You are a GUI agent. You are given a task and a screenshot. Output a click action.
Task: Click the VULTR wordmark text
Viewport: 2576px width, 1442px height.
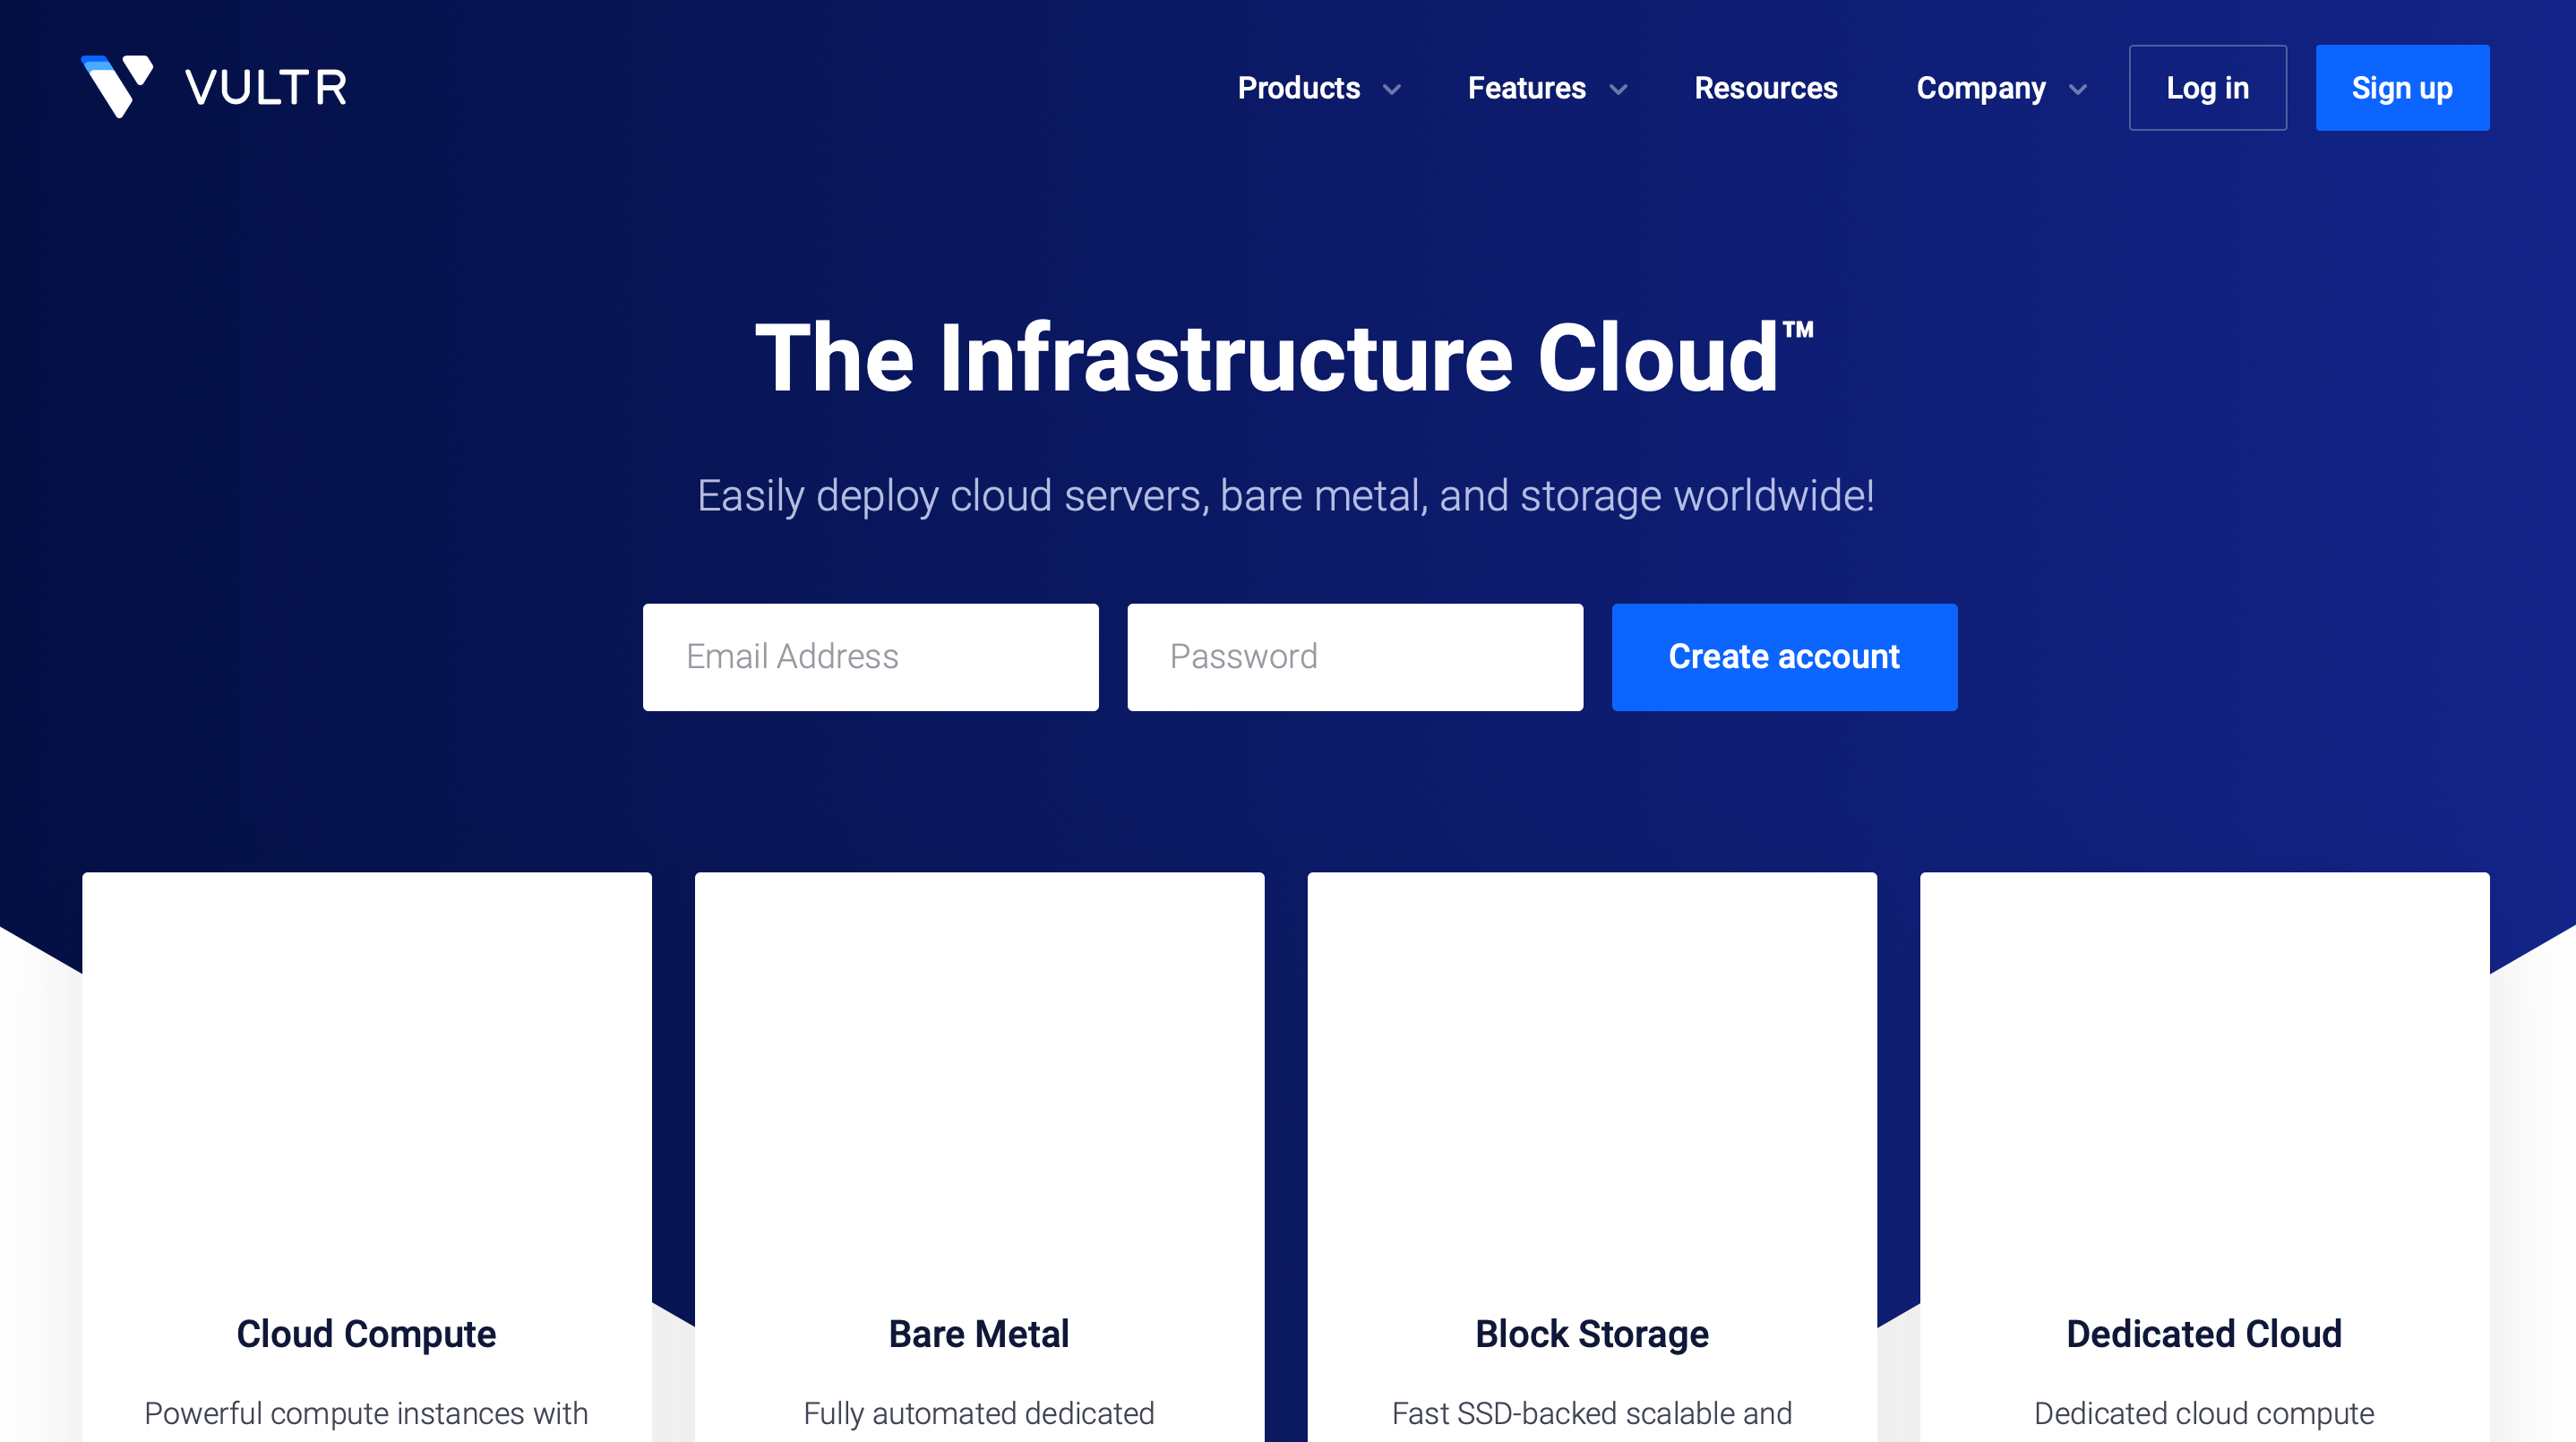point(266,88)
